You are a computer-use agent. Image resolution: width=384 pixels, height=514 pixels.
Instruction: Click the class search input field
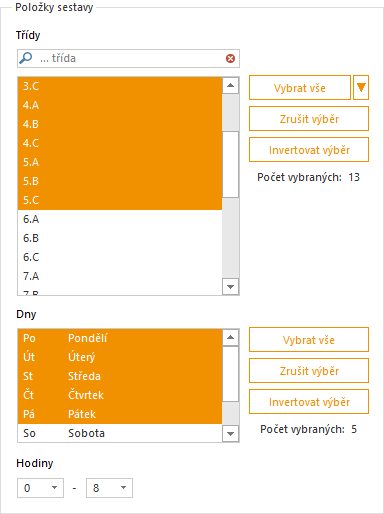click(128, 58)
